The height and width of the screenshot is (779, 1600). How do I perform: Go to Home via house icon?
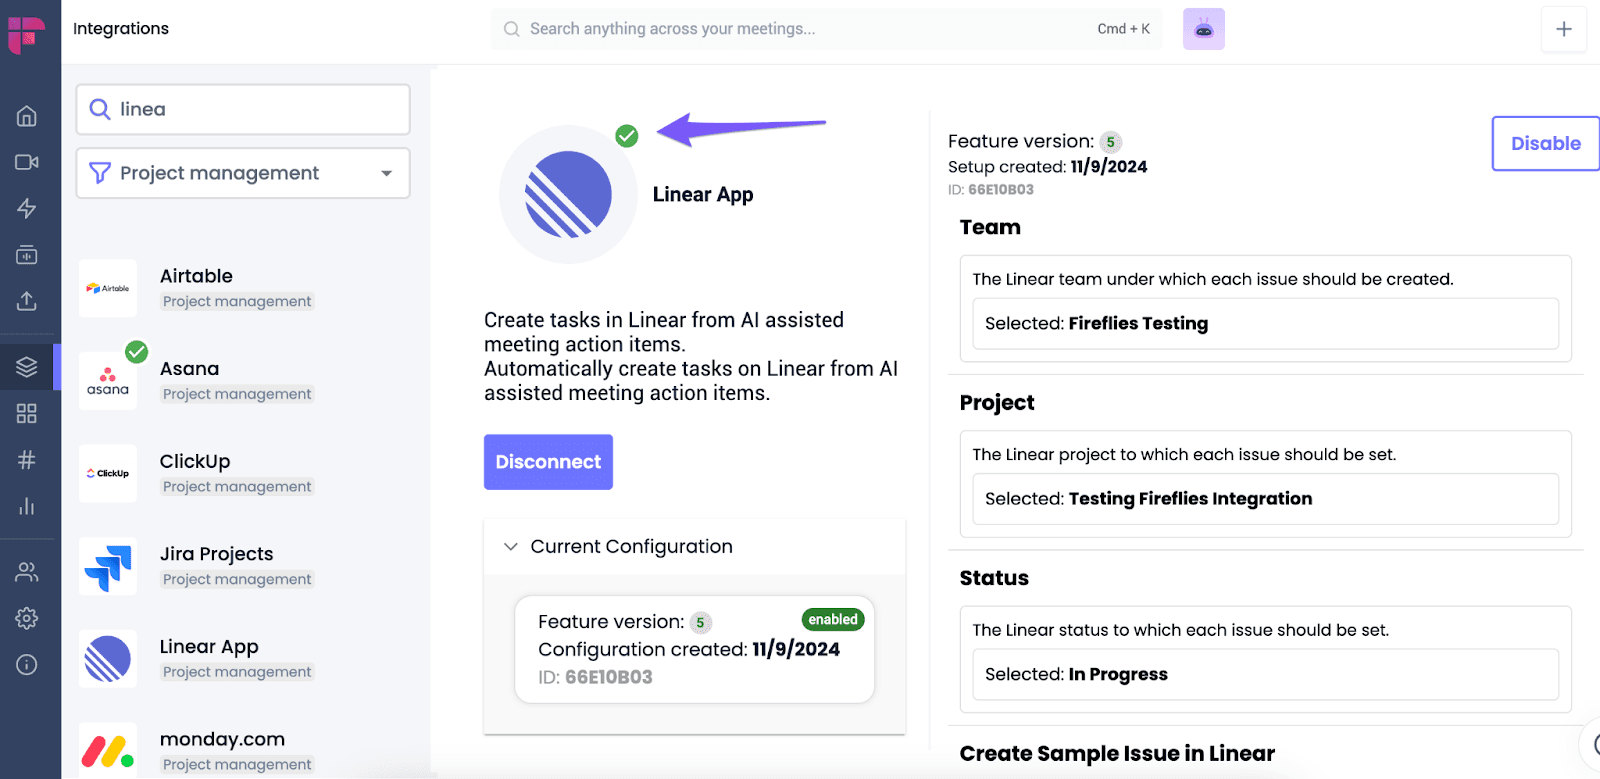click(27, 116)
